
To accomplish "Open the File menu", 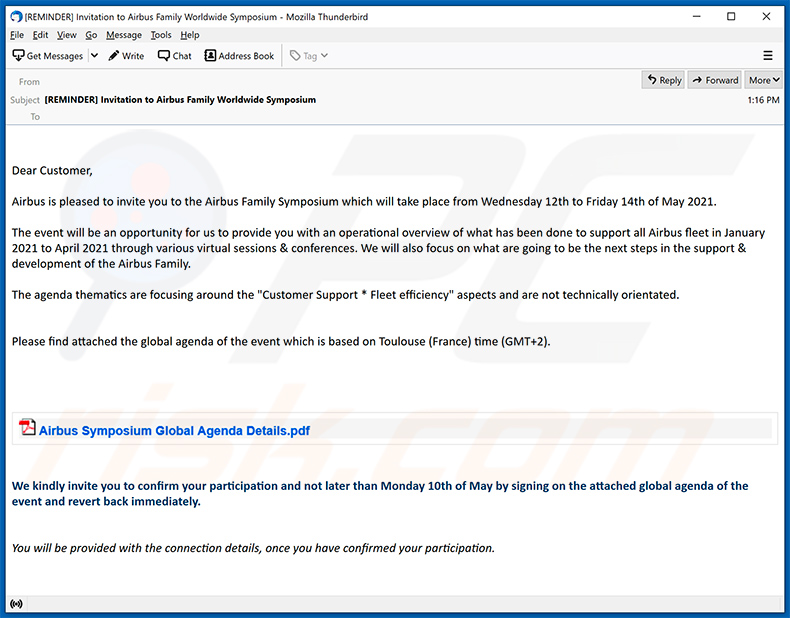I will [x=17, y=35].
